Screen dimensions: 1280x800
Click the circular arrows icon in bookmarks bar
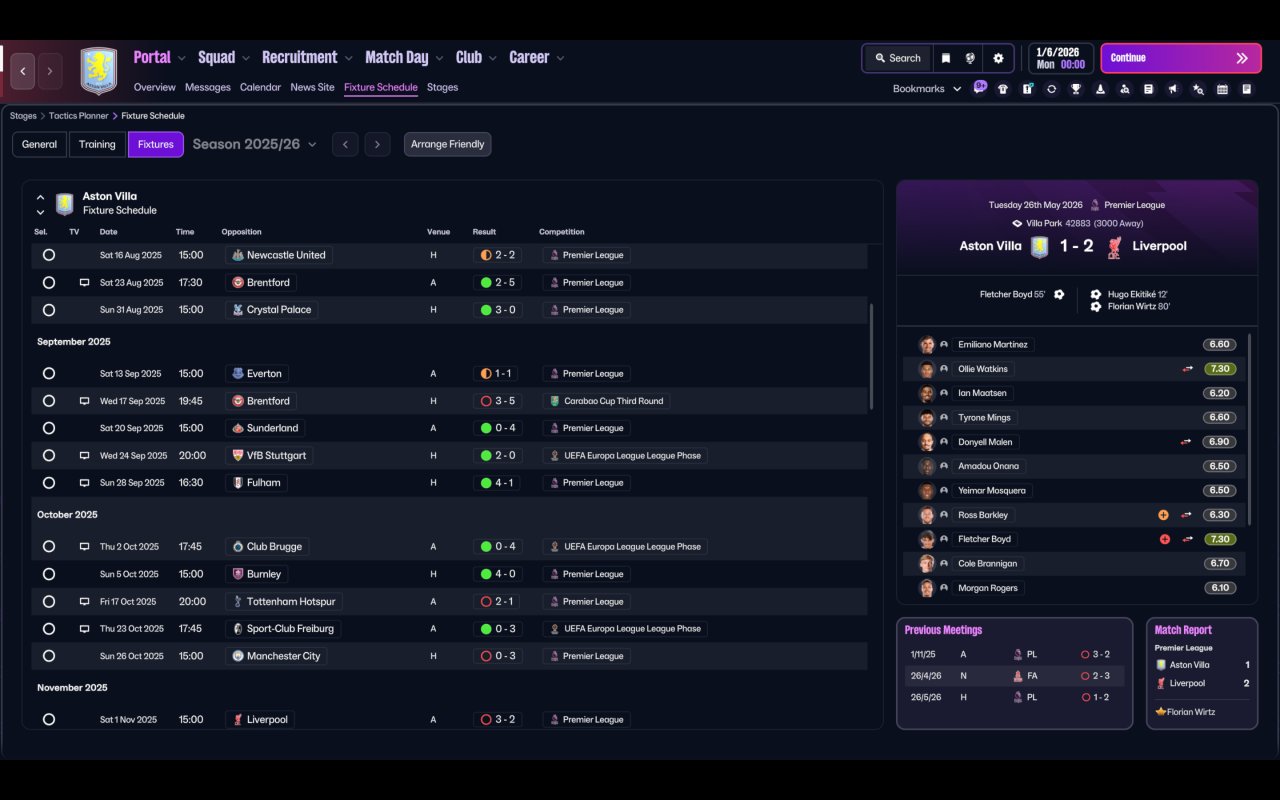tap(1051, 89)
